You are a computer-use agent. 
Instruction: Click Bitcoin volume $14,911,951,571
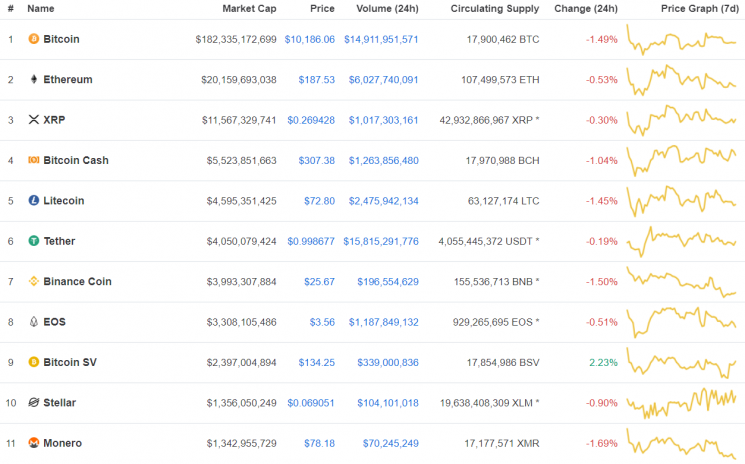(x=381, y=39)
